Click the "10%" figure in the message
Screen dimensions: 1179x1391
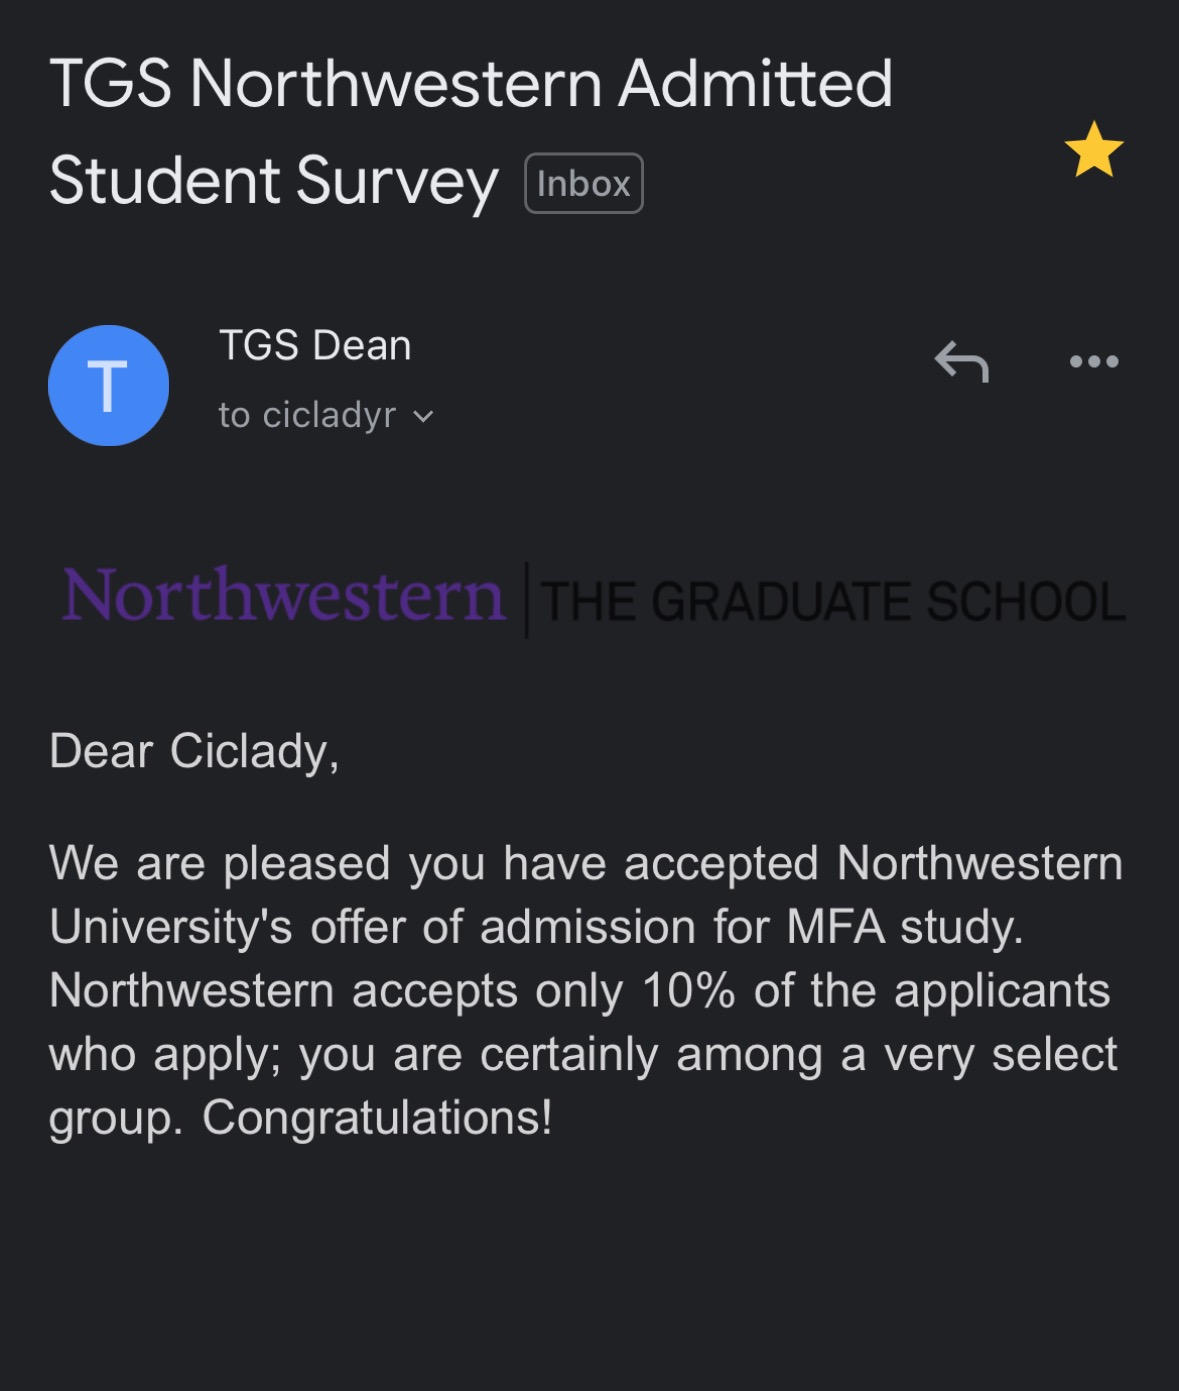click(x=688, y=991)
